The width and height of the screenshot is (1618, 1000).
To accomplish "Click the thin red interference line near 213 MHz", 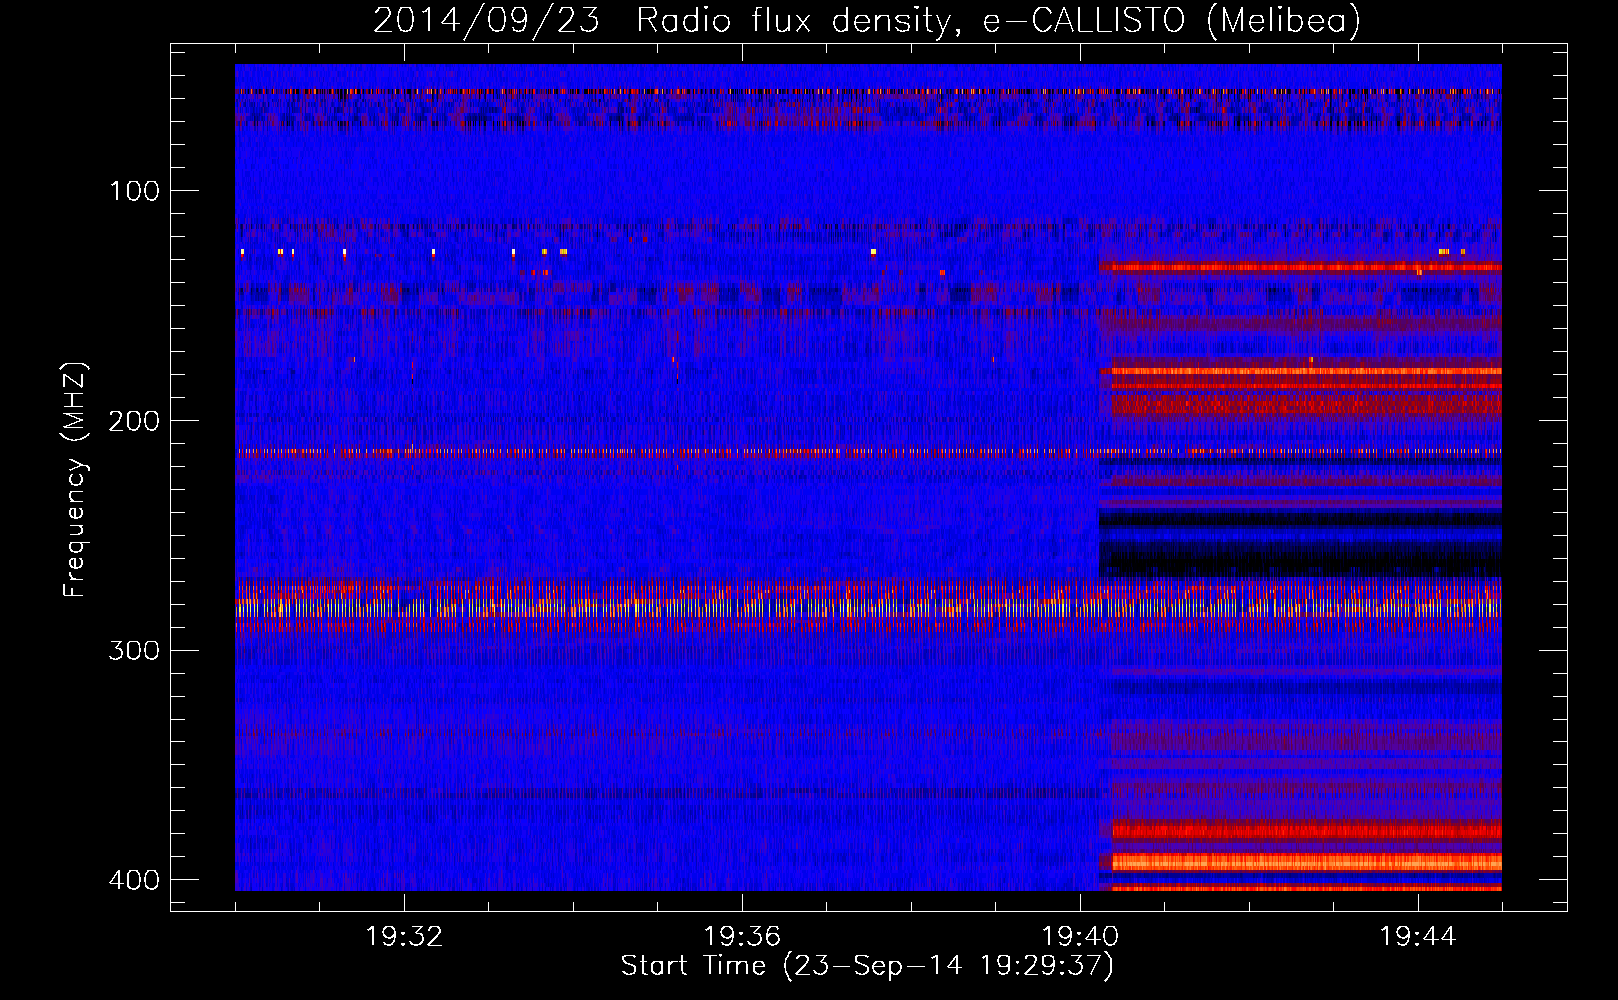I will (x=868, y=452).
